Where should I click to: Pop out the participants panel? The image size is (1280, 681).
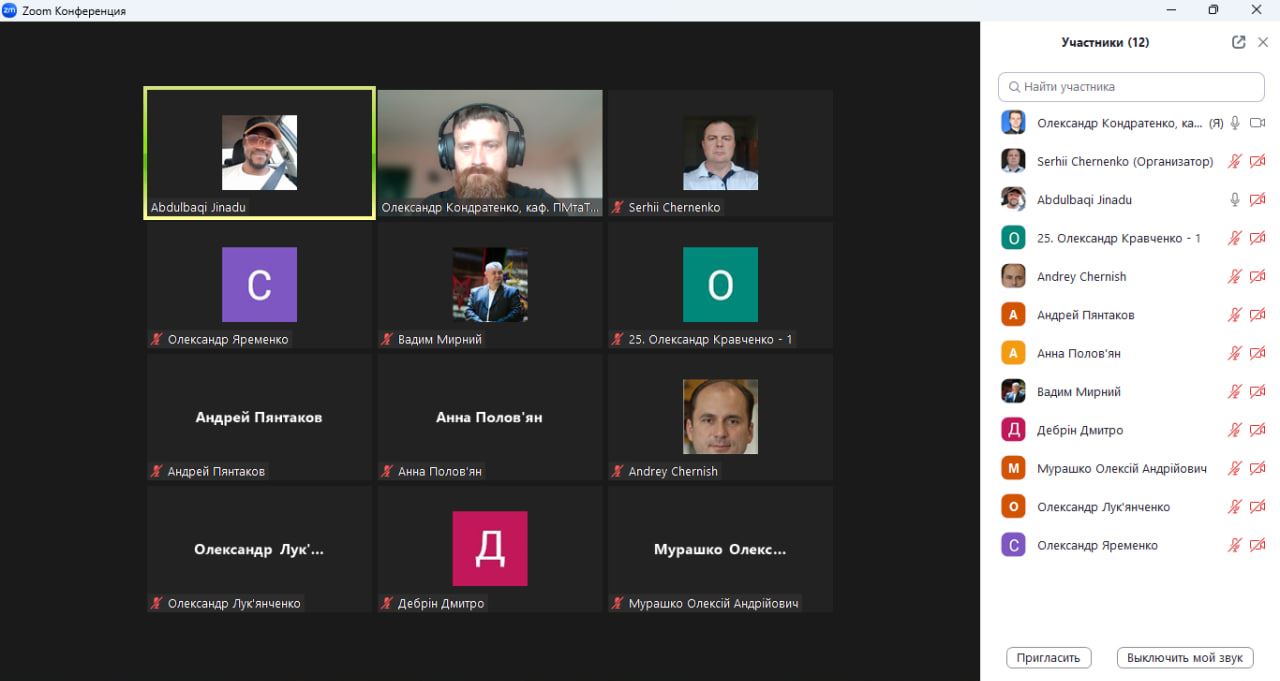point(1239,42)
